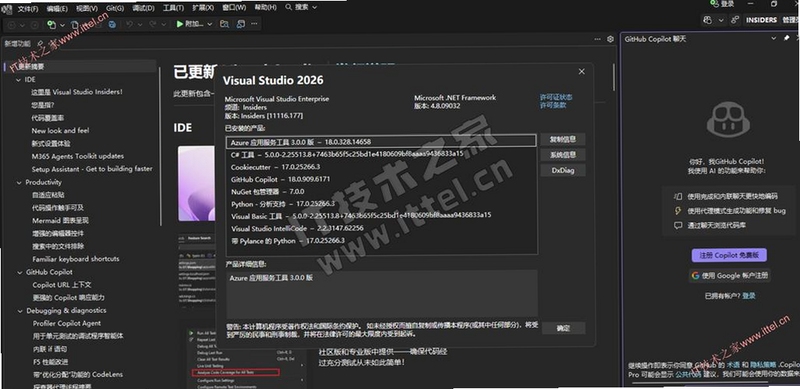Open the Copilot toolbar dropdown arrow
The image size is (800, 389).
[x=721, y=20]
